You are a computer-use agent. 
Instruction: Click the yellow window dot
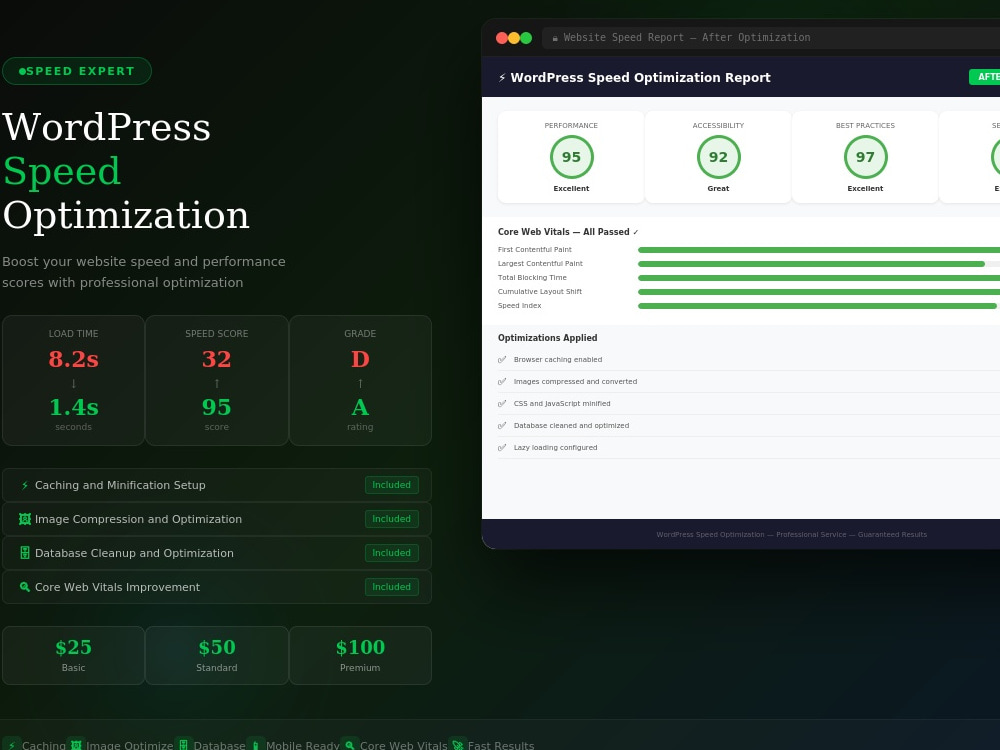pos(514,38)
